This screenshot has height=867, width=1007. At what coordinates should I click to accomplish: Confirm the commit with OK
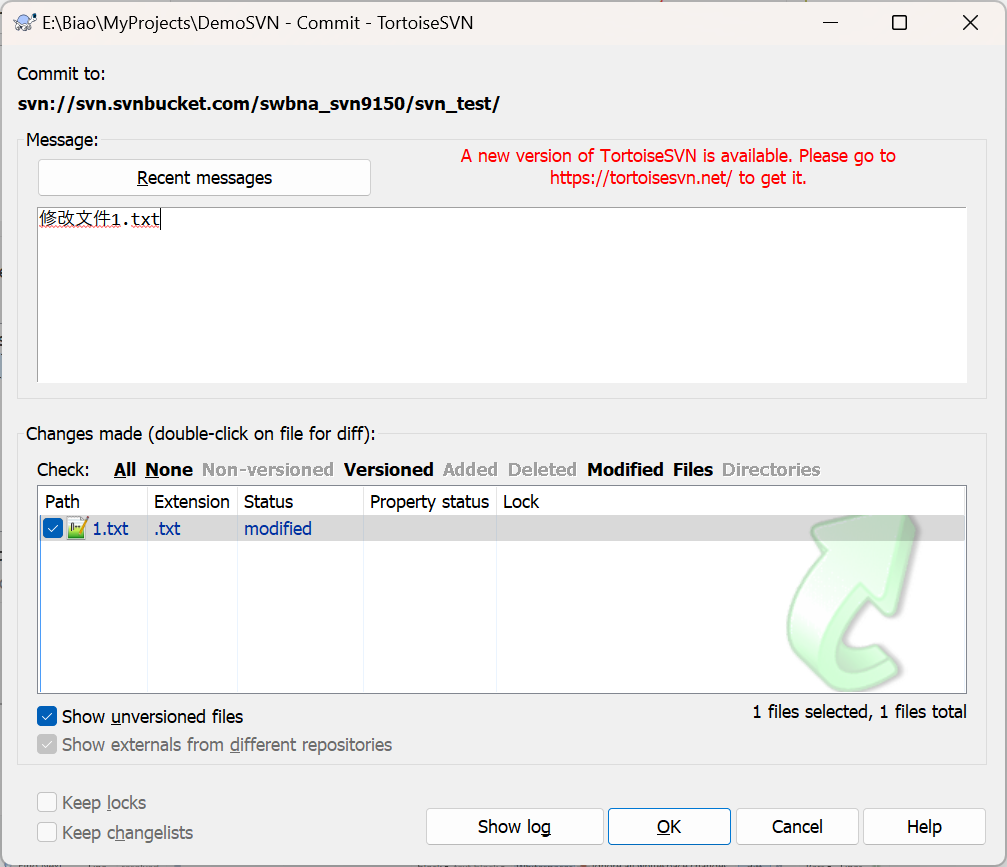[669, 827]
